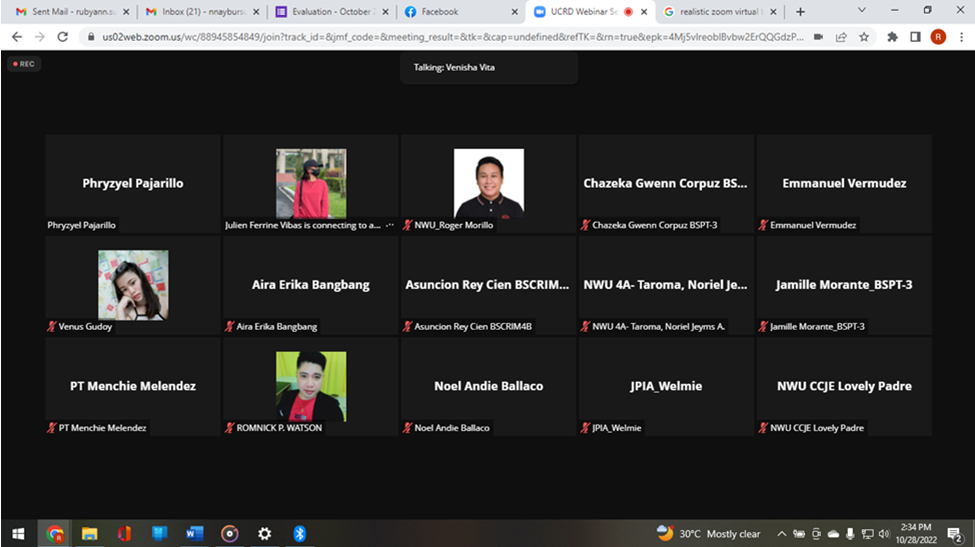Screen dimensions: 975x547
Task: Open the browser side panel icon
Action: pyautogui.click(x=915, y=36)
